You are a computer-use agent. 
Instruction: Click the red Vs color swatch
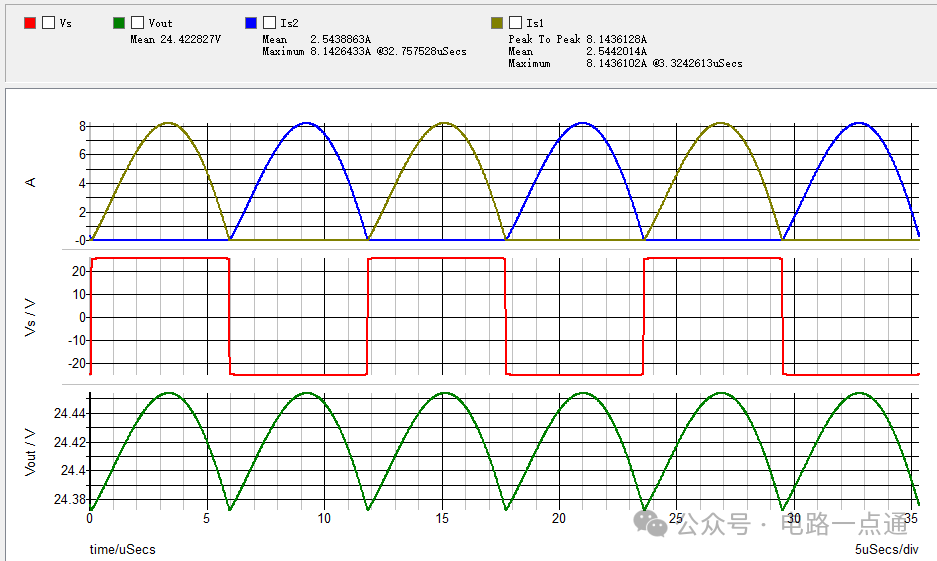(x=30, y=23)
